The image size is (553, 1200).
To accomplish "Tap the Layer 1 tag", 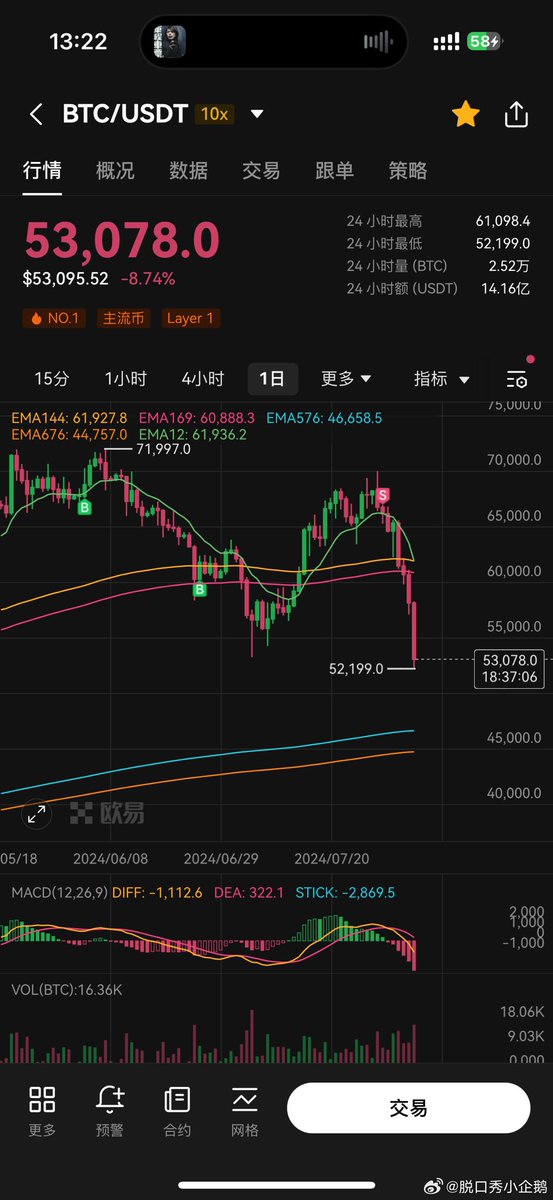I will point(190,319).
